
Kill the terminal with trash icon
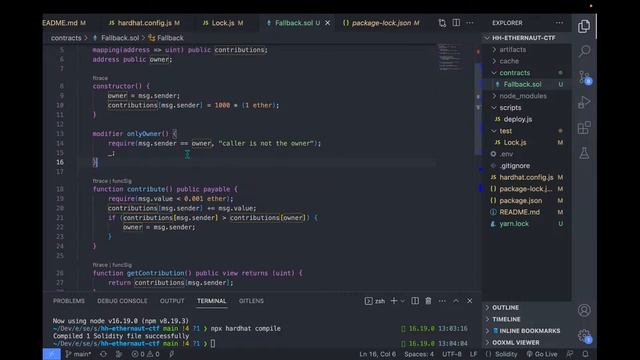pyautogui.click(x=428, y=301)
